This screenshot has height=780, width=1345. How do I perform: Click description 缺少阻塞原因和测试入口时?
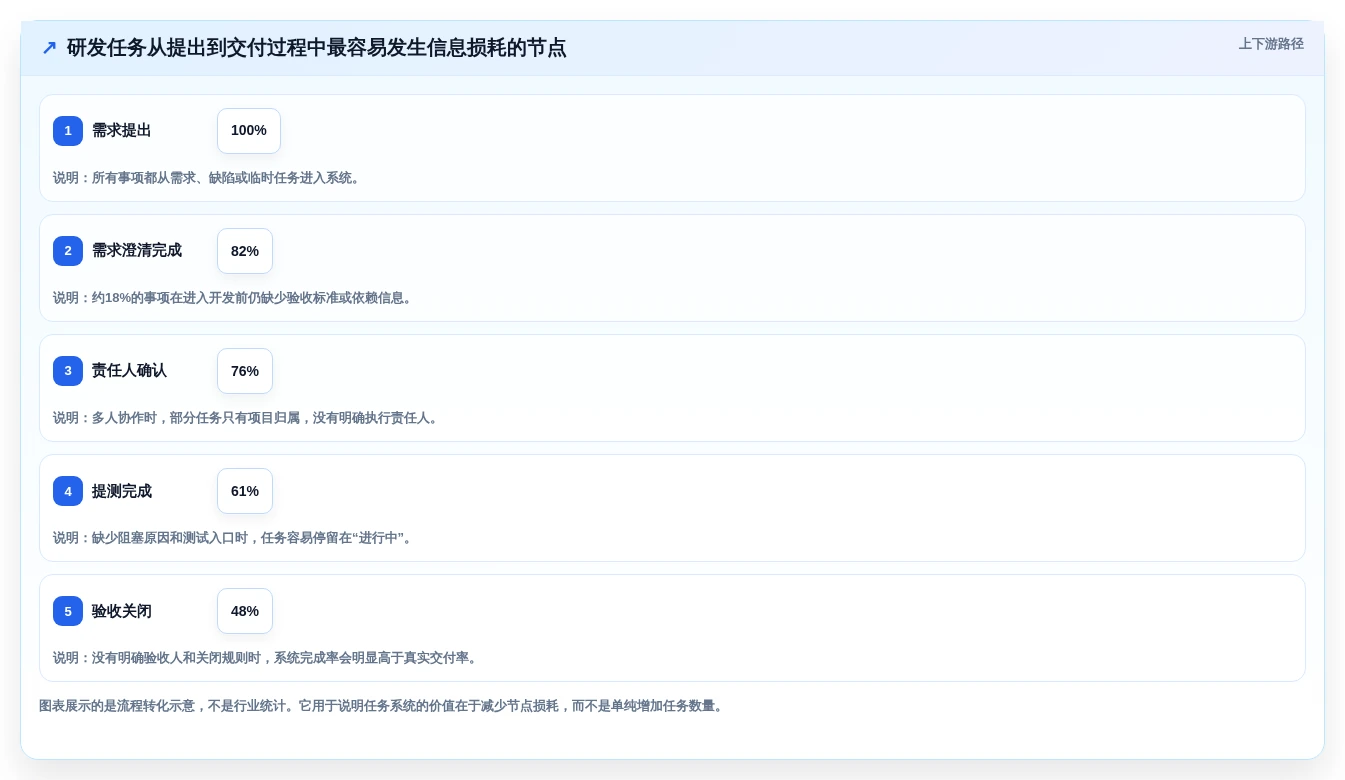pyautogui.click(x=234, y=538)
